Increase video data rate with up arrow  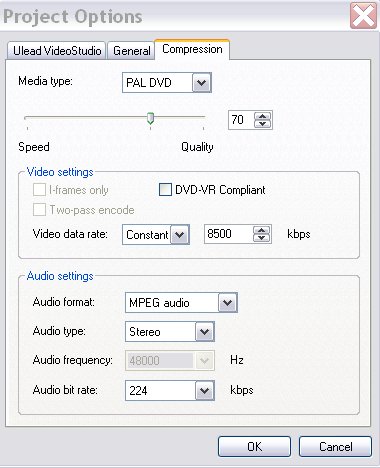click(x=262, y=230)
